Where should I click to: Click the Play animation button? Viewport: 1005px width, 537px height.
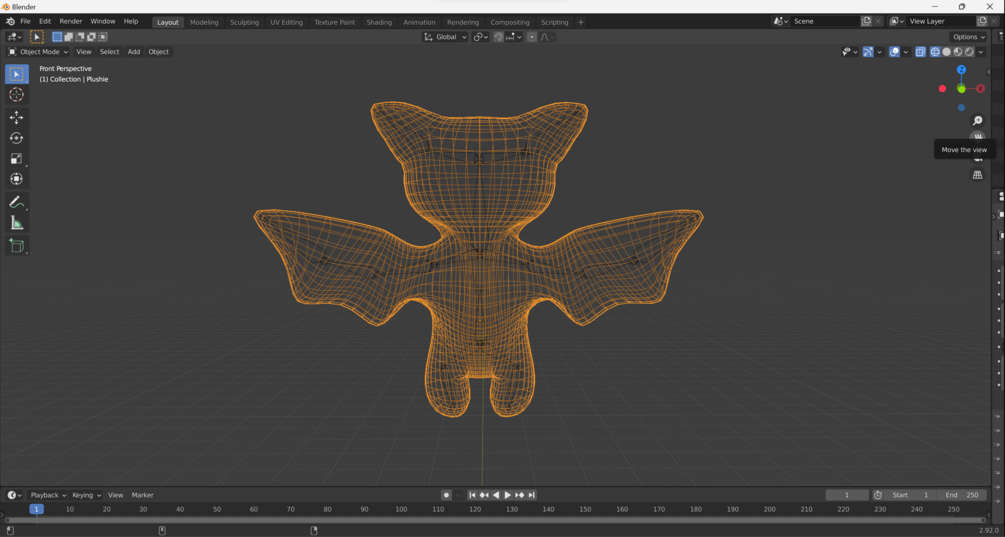click(508, 495)
